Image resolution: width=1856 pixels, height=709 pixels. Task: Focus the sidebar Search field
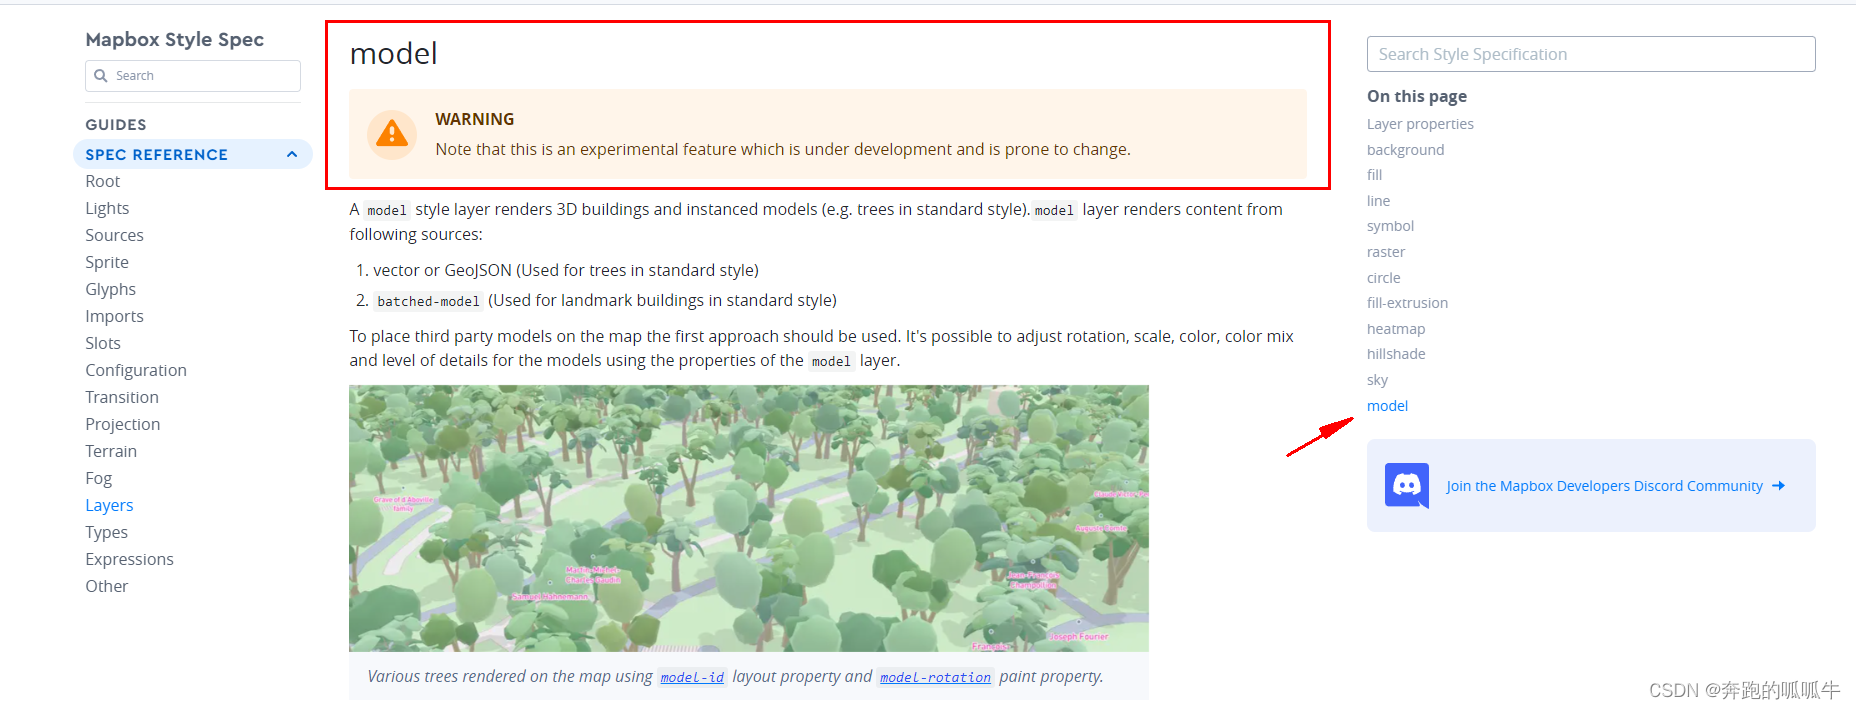(x=193, y=76)
